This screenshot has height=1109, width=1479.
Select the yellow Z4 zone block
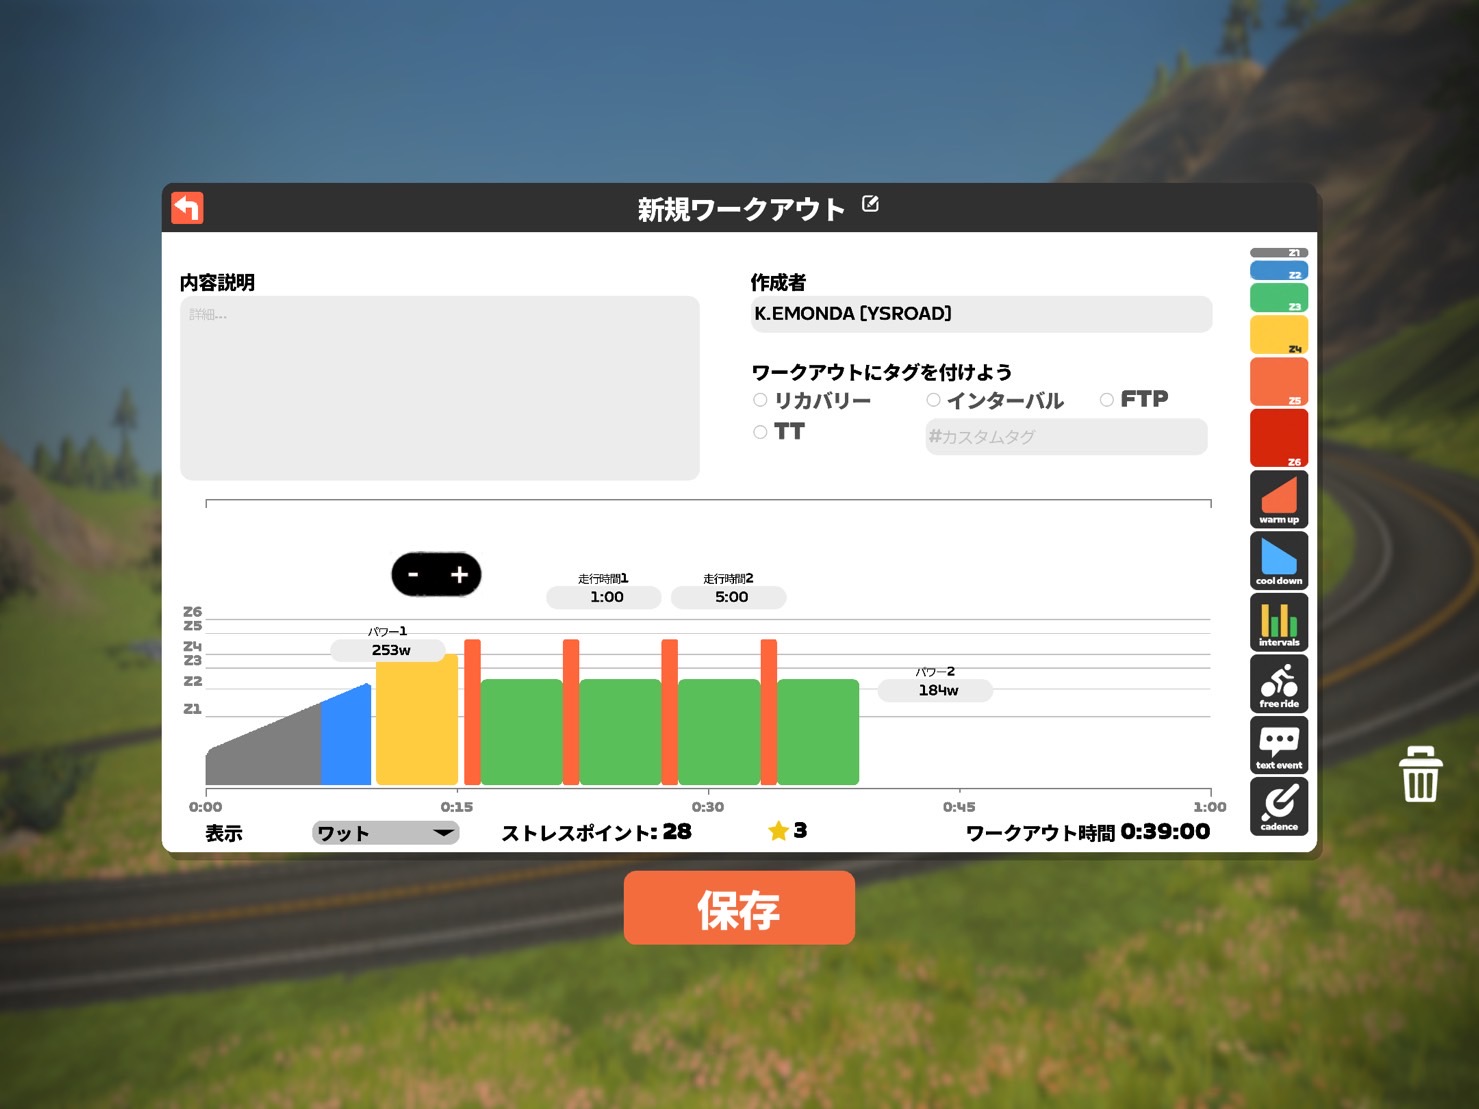1279,335
